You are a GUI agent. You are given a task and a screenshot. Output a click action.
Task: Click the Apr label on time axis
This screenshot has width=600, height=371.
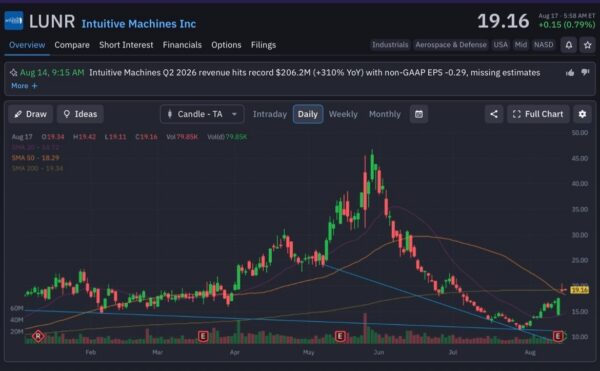pyautogui.click(x=235, y=352)
